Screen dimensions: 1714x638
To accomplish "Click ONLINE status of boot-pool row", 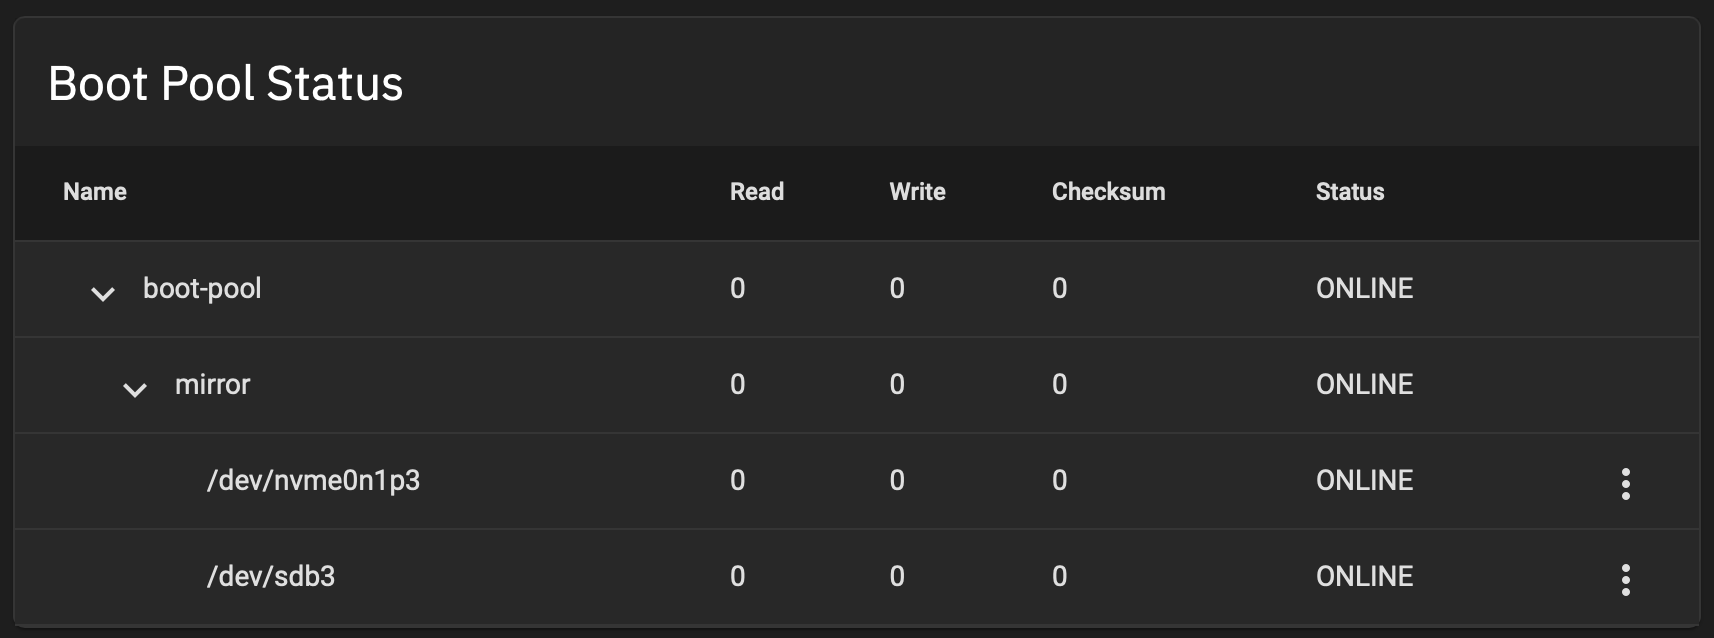I will (x=1364, y=288).
